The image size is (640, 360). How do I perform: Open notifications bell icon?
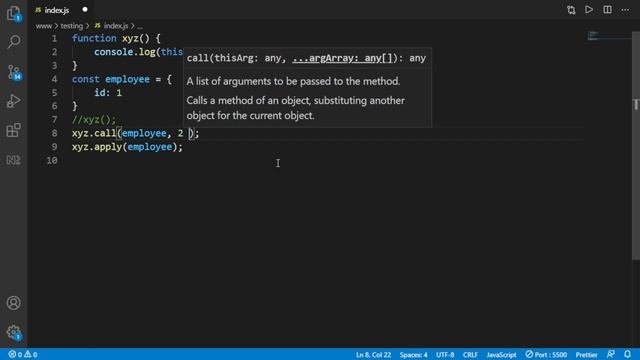627,354
